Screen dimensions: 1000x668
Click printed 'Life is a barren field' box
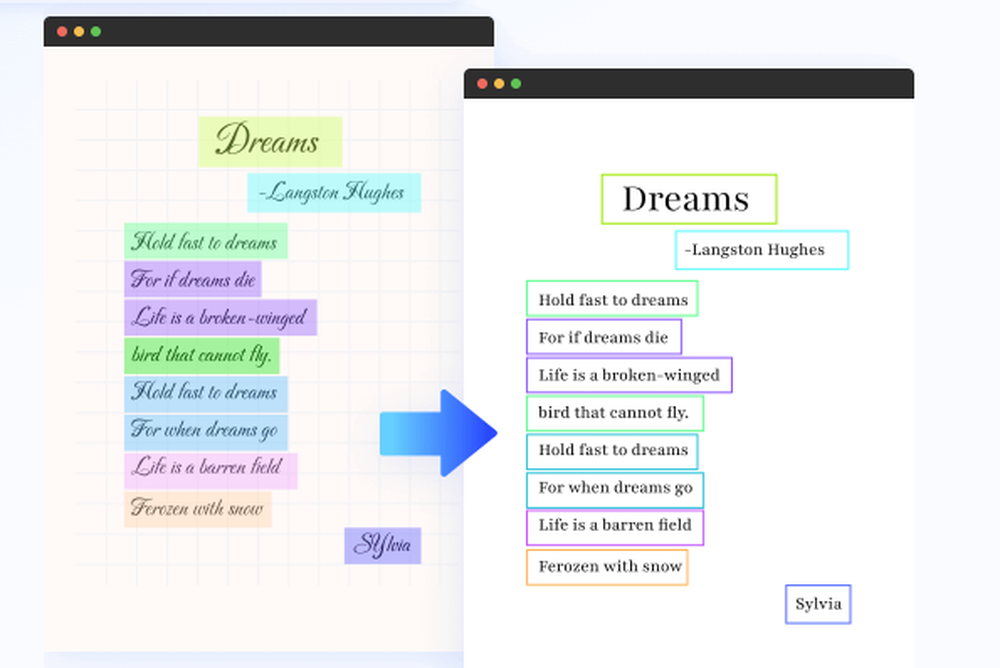click(615, 528)
